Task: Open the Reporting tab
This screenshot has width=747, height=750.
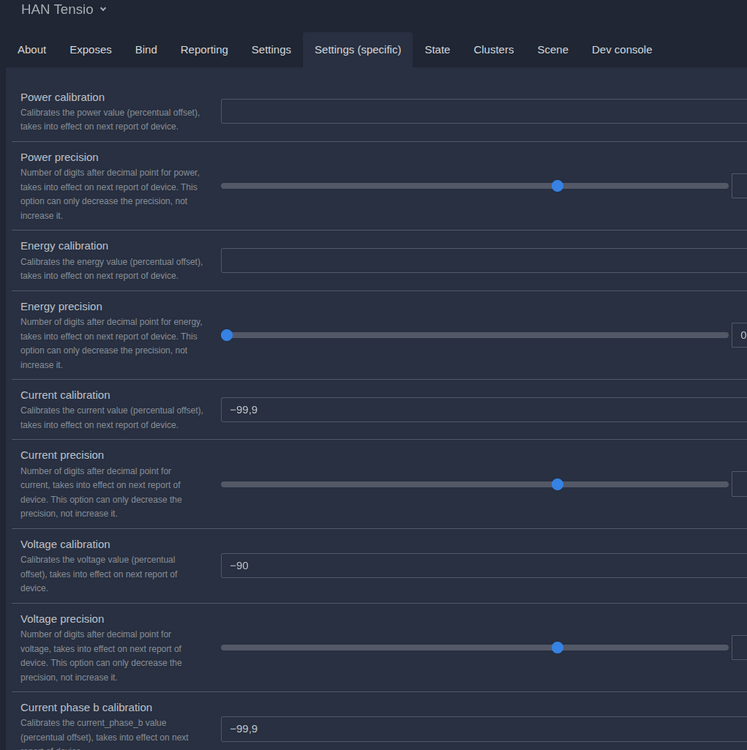Action: (x=204, y=50)
